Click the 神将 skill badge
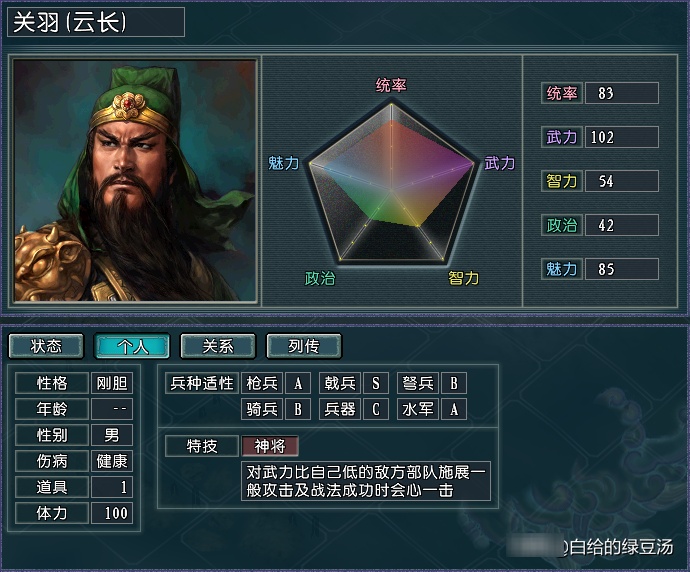 click(270, 446)
